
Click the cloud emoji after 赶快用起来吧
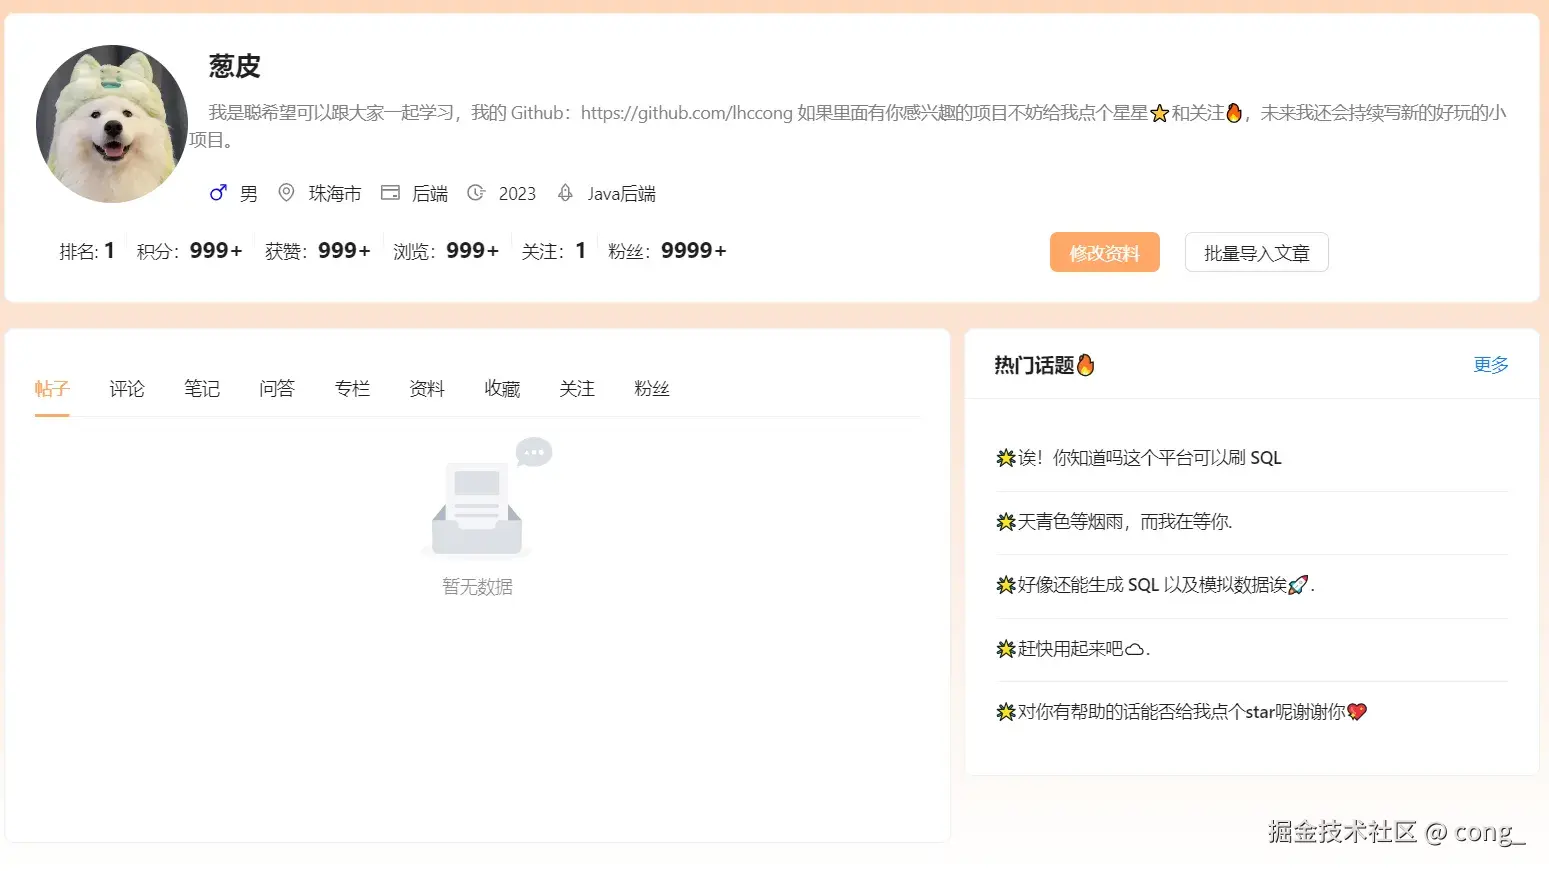tap(1134, 649)
